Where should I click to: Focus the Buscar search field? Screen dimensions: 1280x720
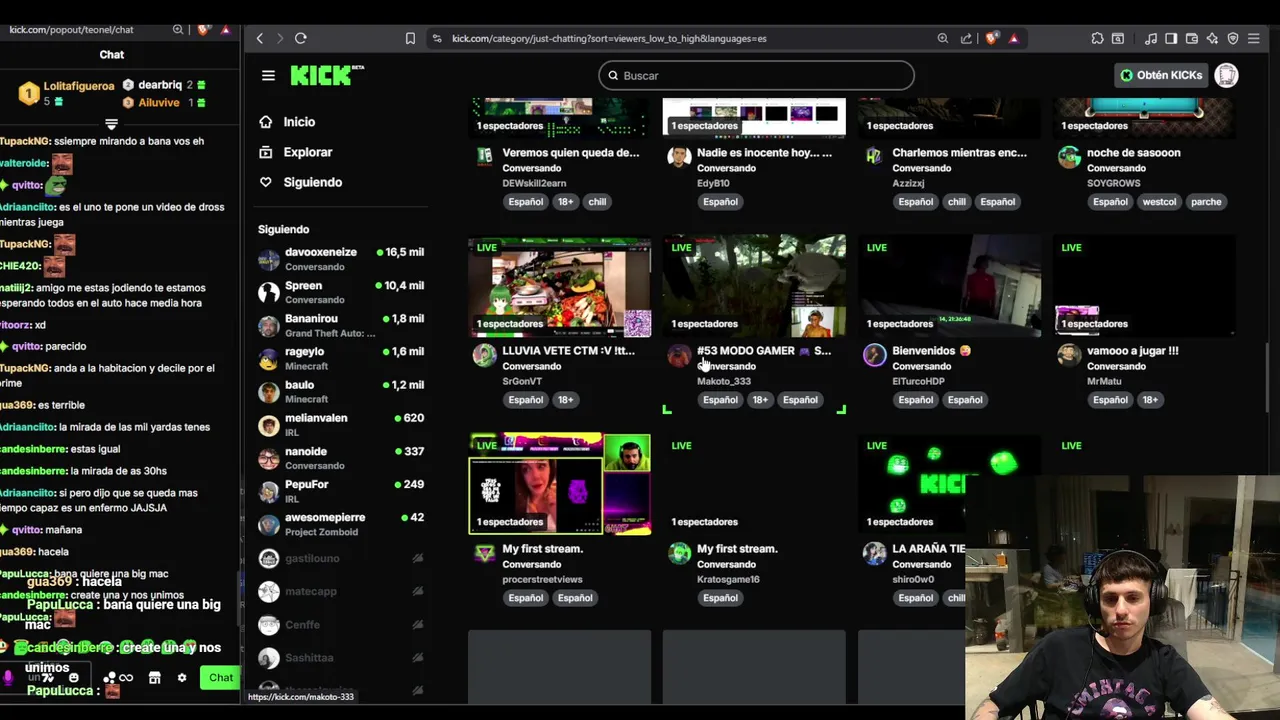click(756, 76)
